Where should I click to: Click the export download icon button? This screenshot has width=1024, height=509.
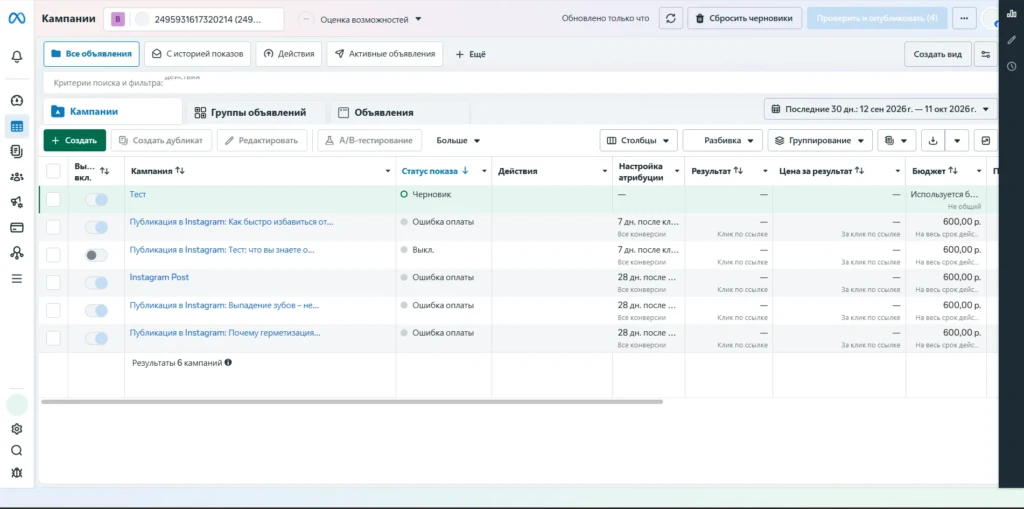pyautogui.click(x=933, y=140)
